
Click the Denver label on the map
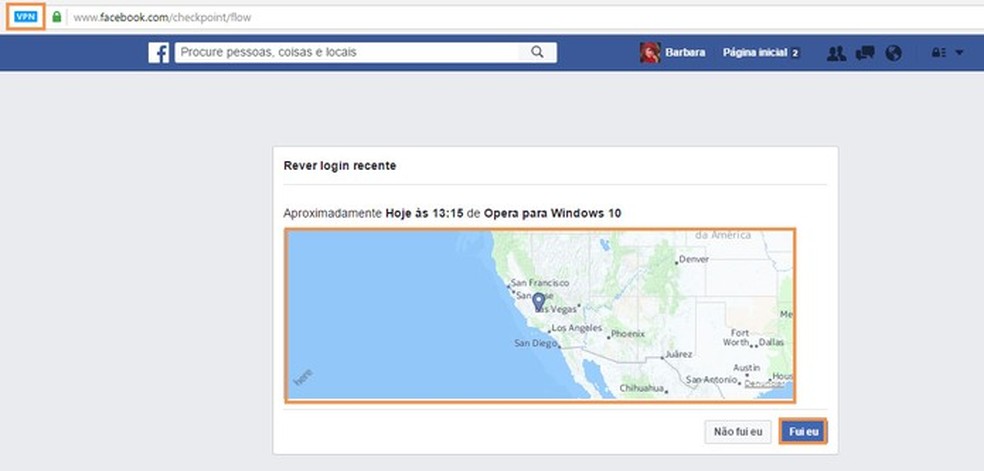click(693, 259)
